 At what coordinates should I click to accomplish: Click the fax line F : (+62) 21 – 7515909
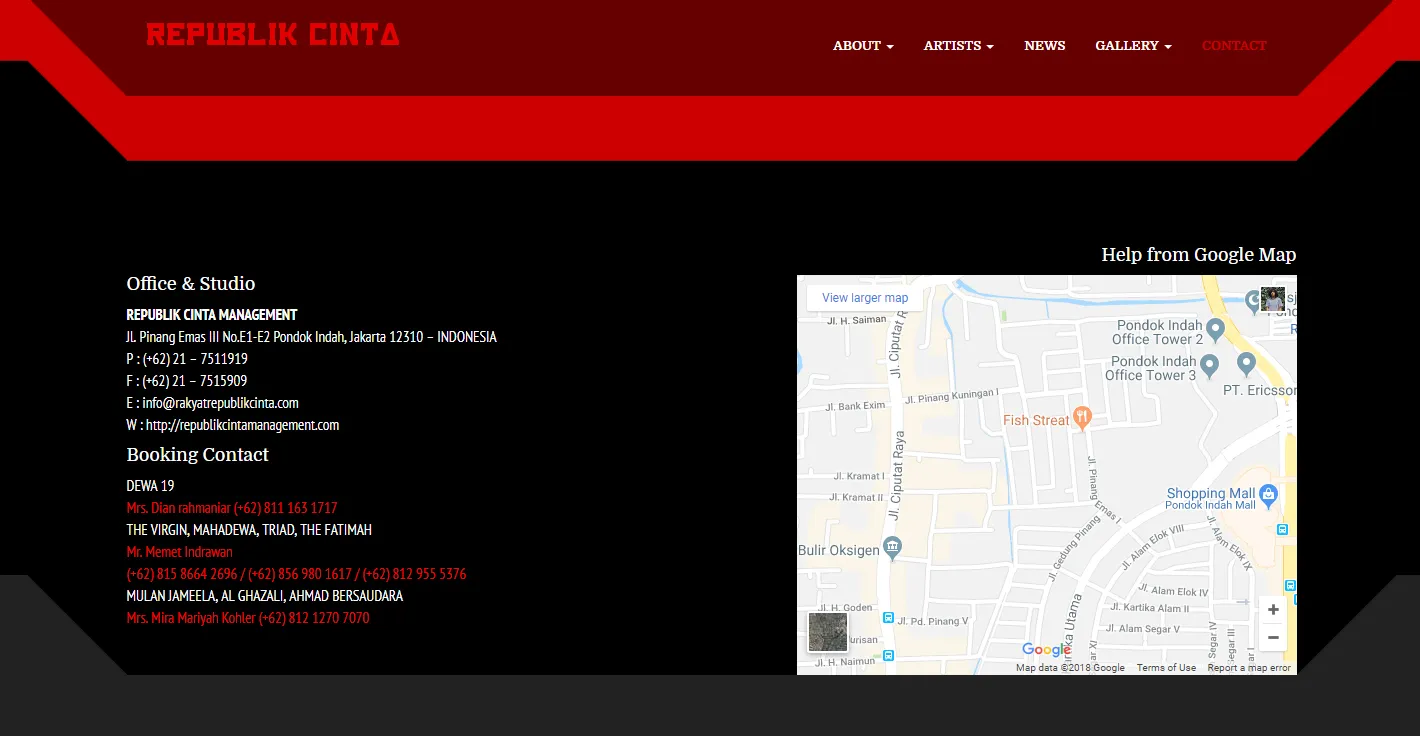pos(187,381)
